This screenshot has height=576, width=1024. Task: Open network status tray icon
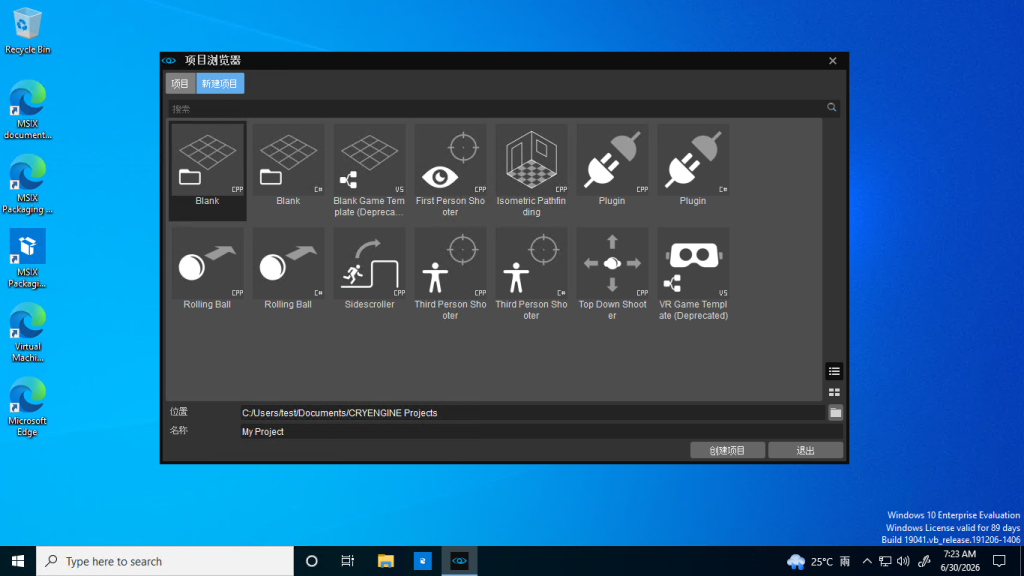point(885,561)
